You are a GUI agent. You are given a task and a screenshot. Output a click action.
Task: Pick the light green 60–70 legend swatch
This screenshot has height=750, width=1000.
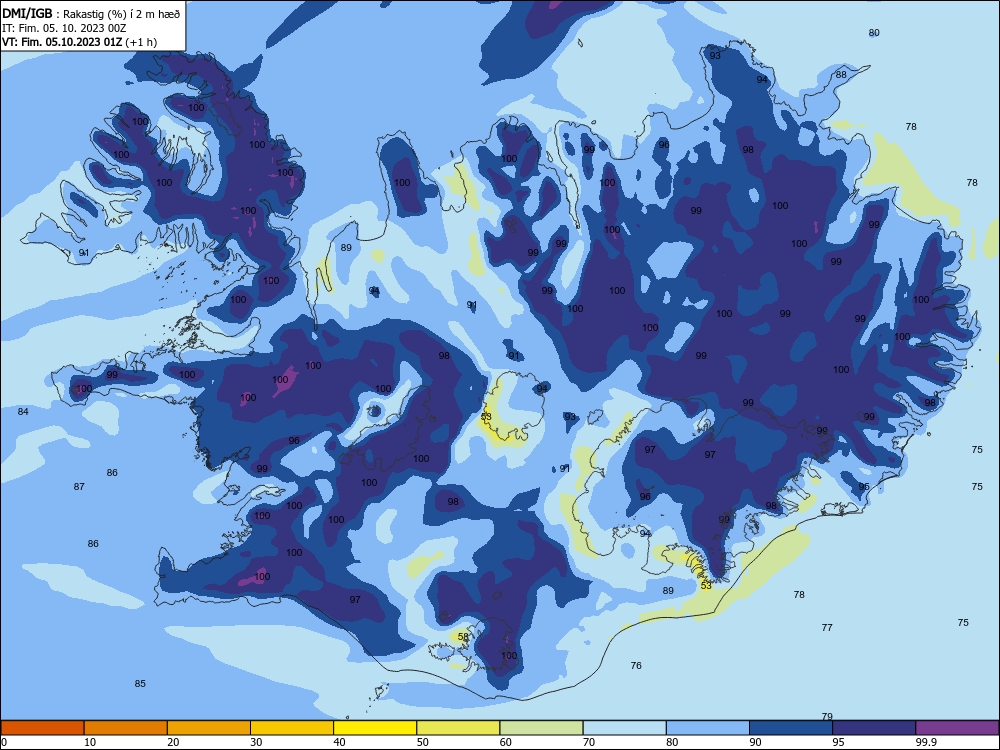541,728
